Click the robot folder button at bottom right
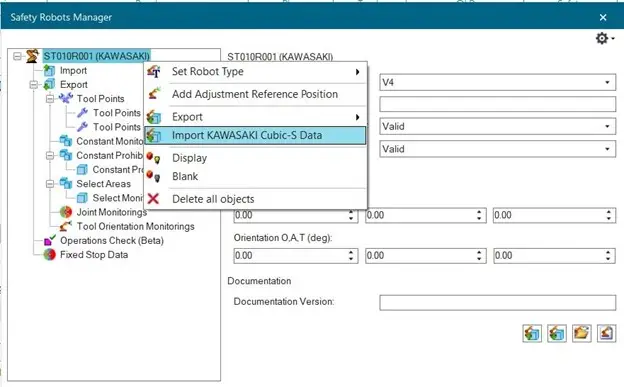Image resolution: width=624 pixels, height=387 pixels. pos(581,333)
